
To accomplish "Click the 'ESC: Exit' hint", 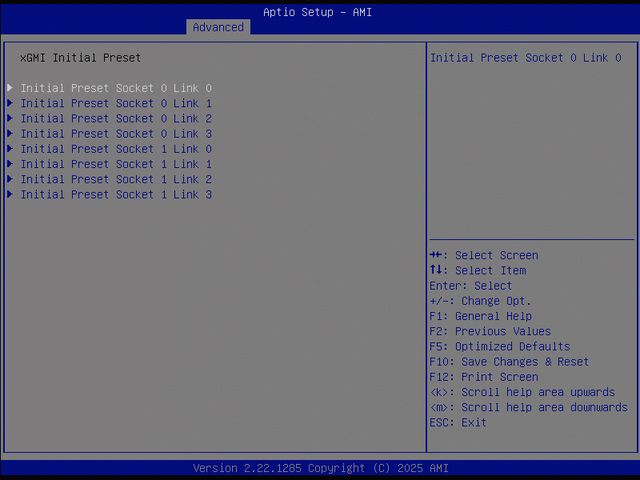I will 458,423.
